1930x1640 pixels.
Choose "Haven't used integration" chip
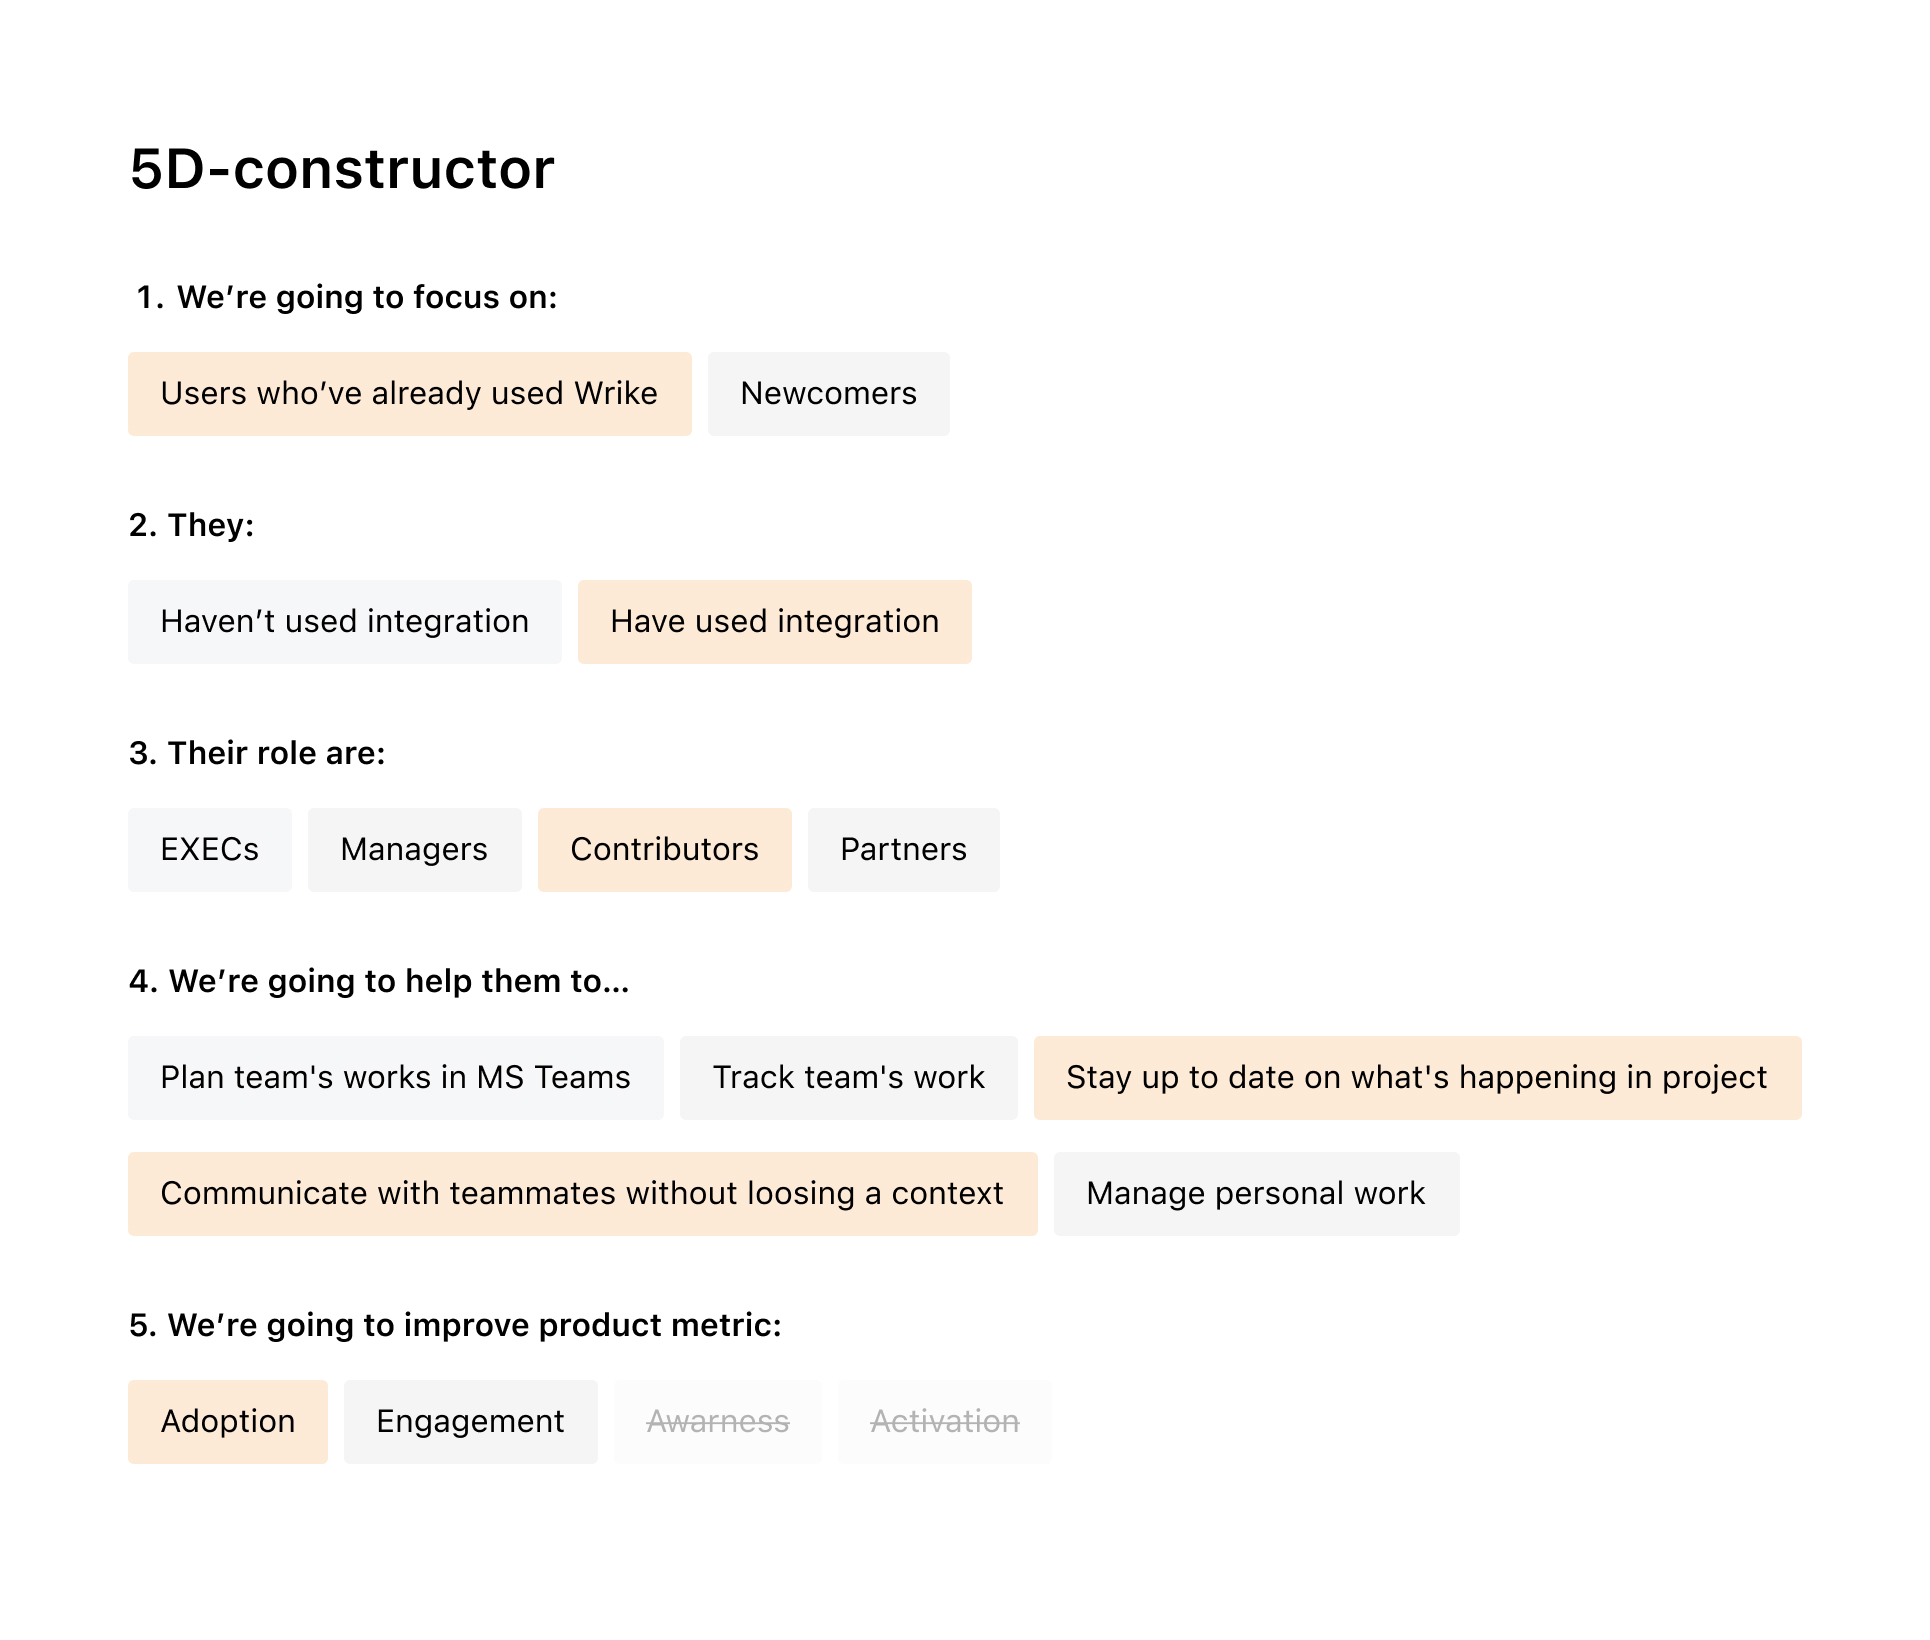click(x=345, y=621)
